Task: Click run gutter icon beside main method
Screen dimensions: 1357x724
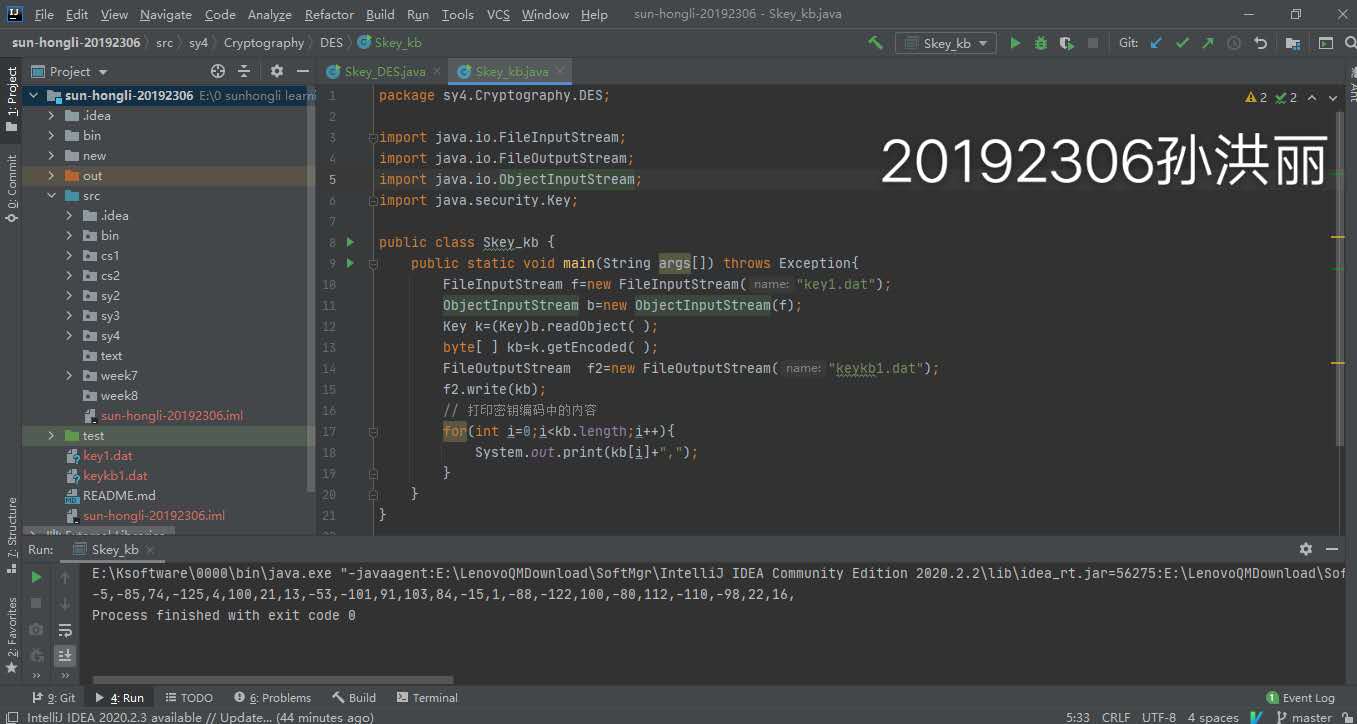Action: pyautogui.click(x=350, y=263)
